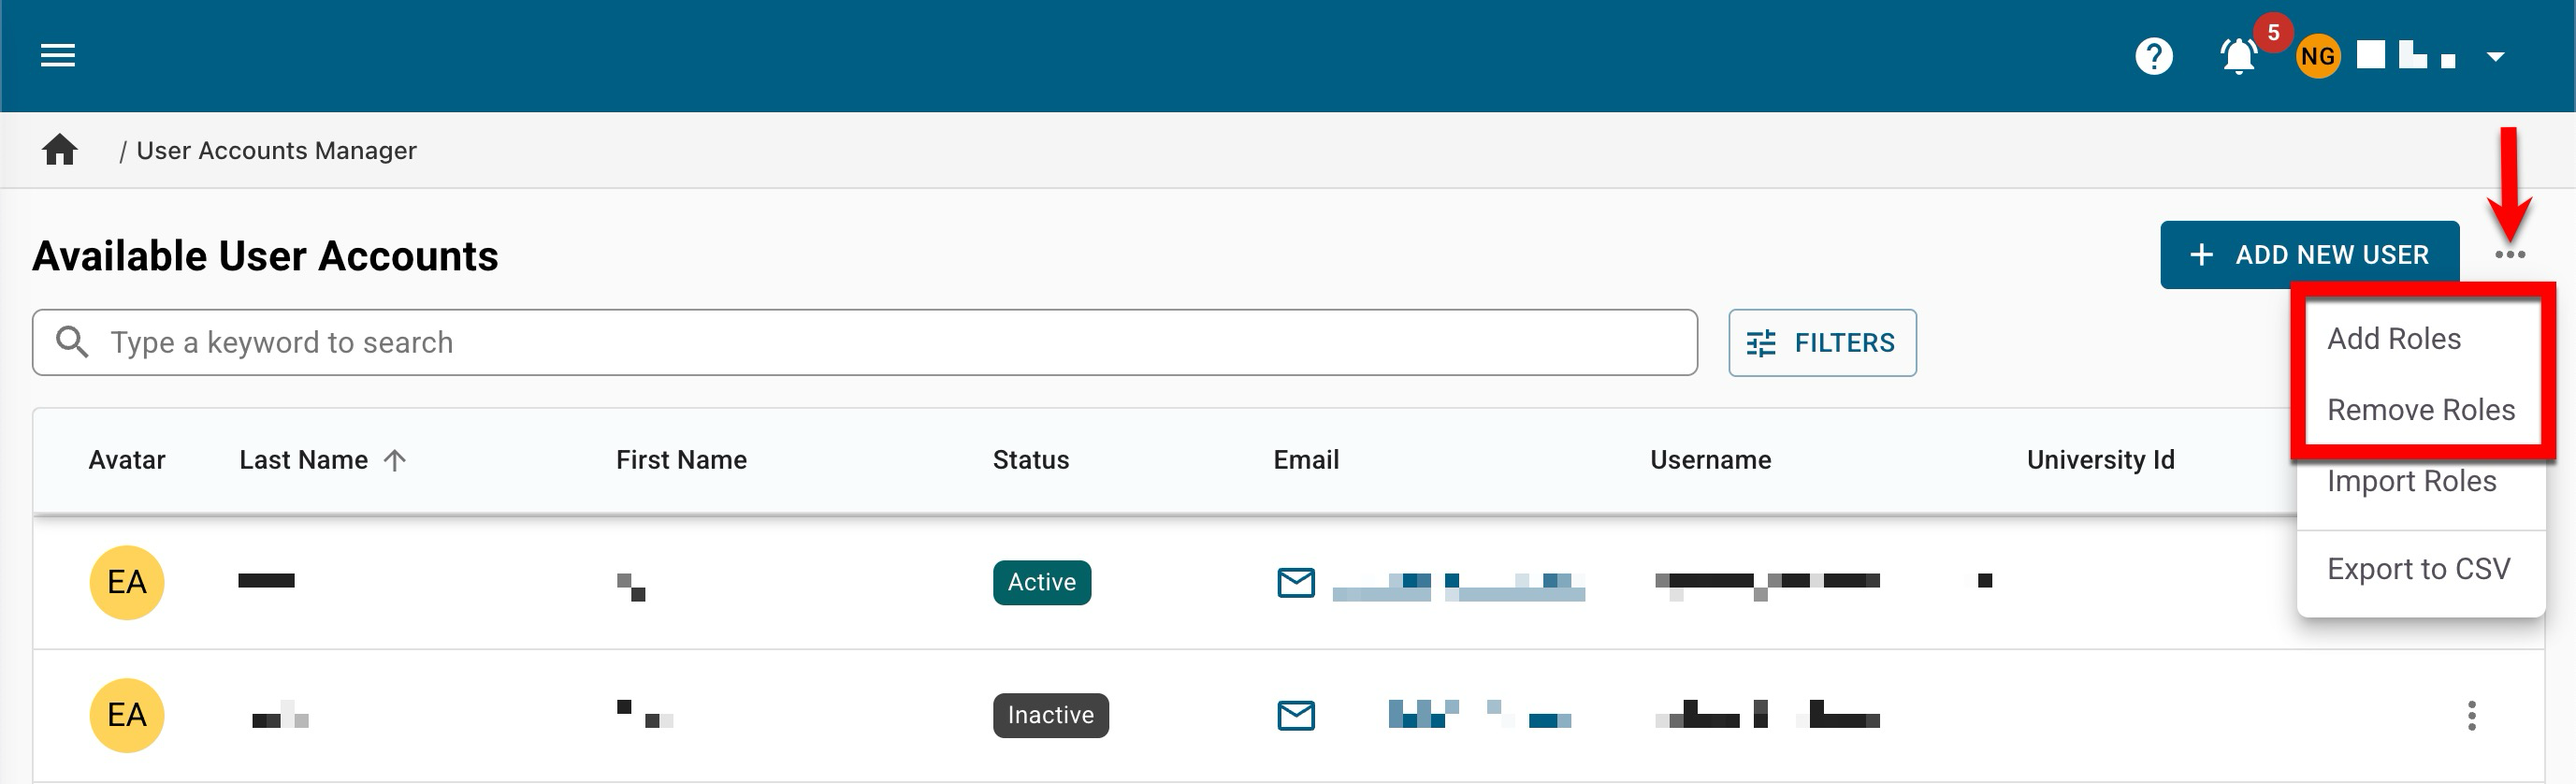
Task: Select Add Roles from menu
Action: [2393, 339]
